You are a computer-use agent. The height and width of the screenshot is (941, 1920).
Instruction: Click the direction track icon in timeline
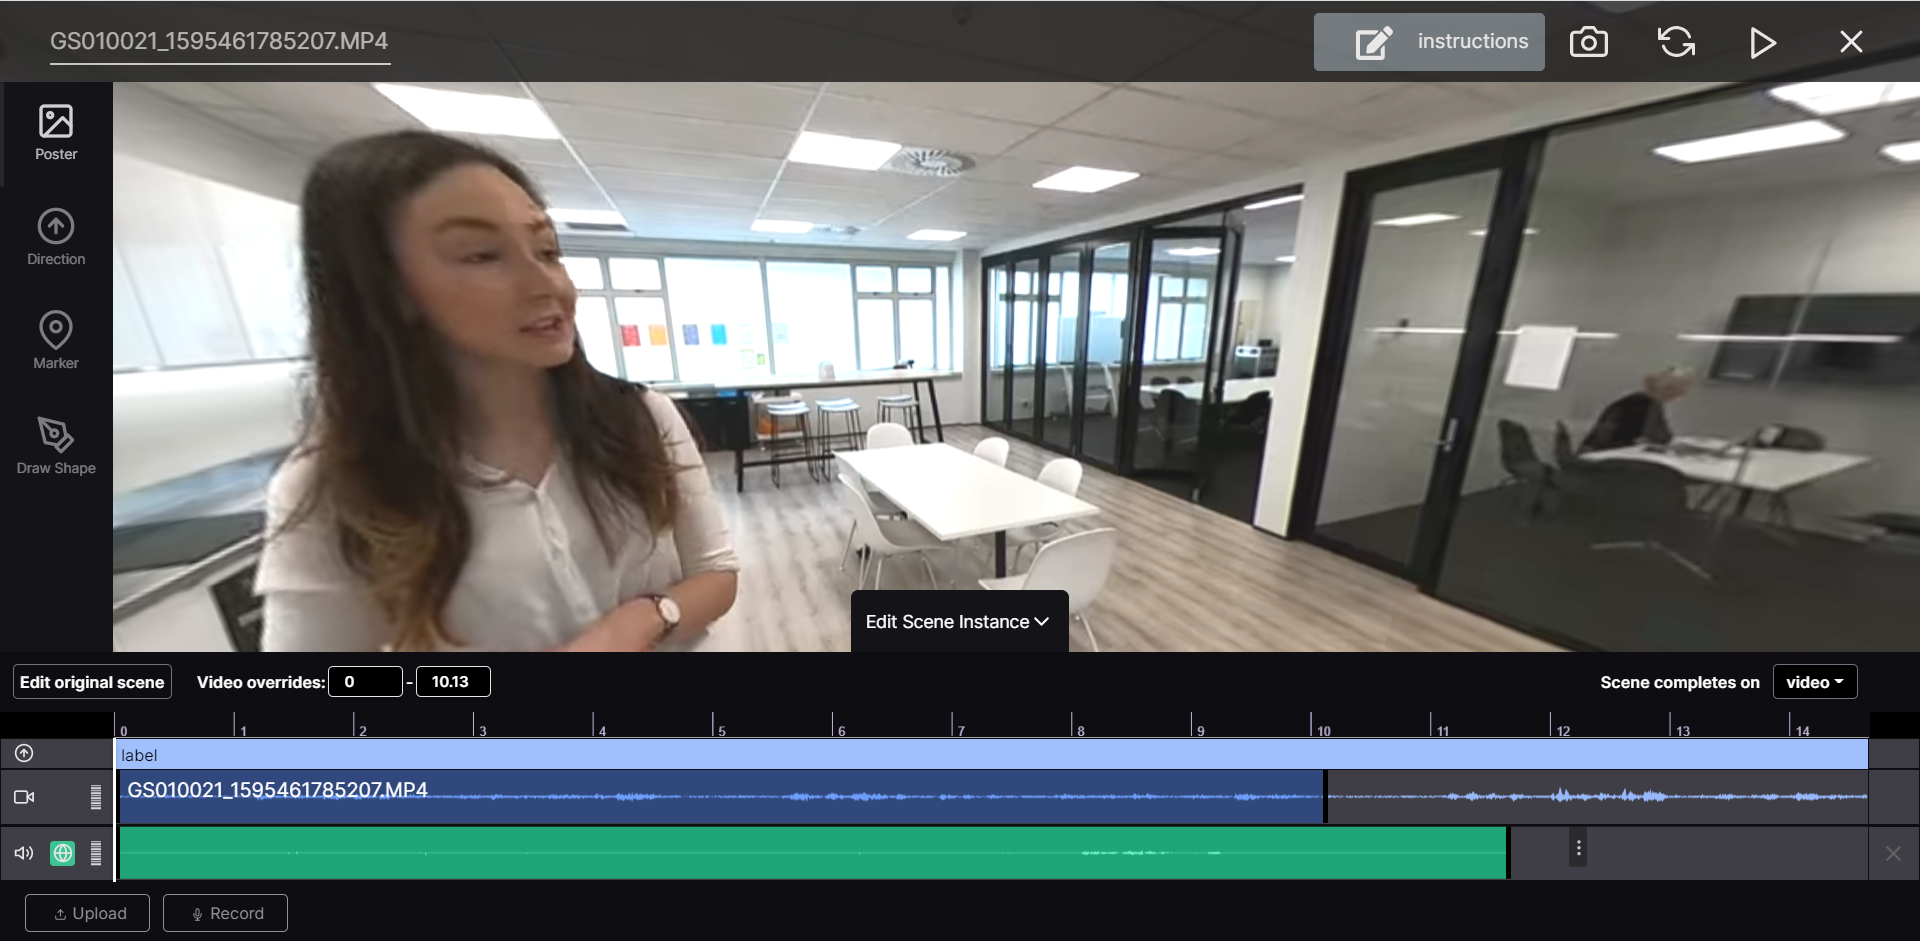(24, 753)
